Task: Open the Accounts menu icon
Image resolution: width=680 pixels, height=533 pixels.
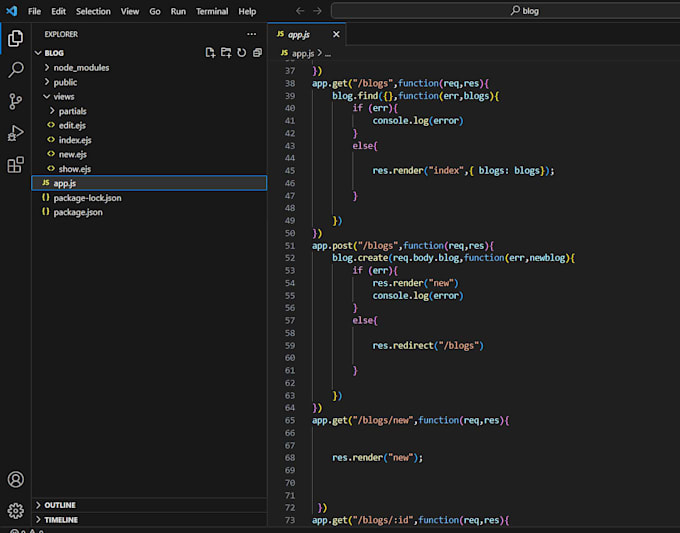Action: point(16,479)
